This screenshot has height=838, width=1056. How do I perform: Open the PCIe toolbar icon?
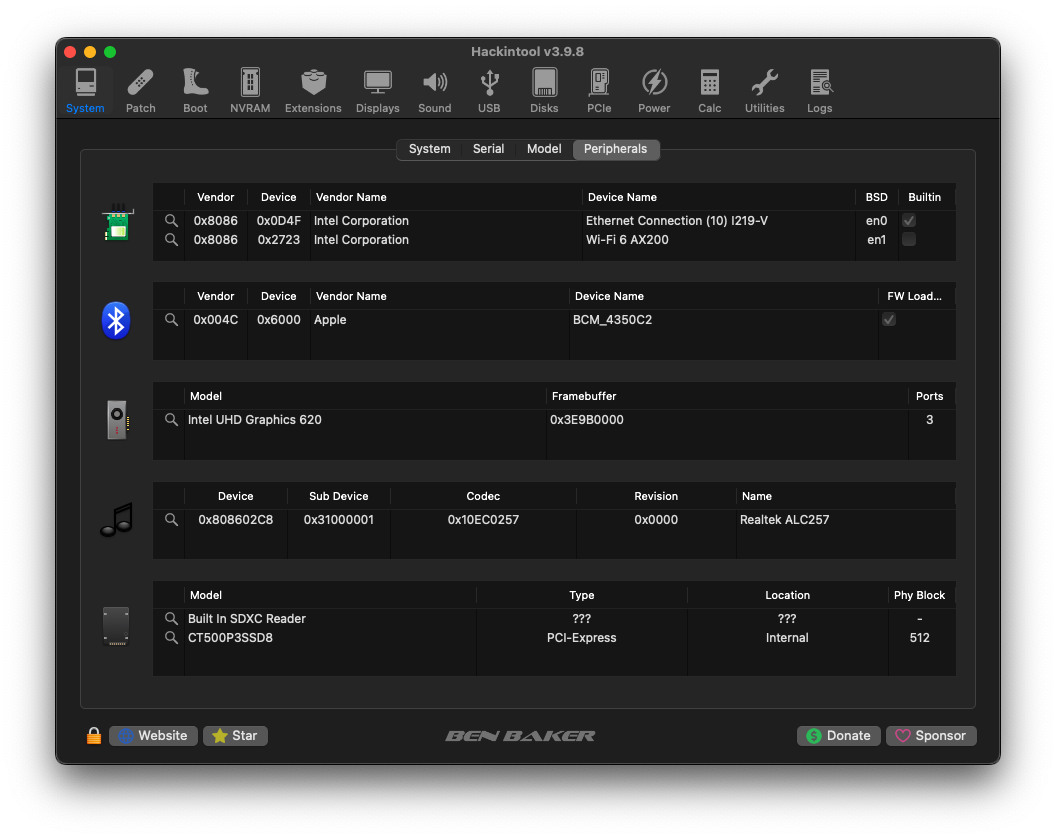click(599, 90)
